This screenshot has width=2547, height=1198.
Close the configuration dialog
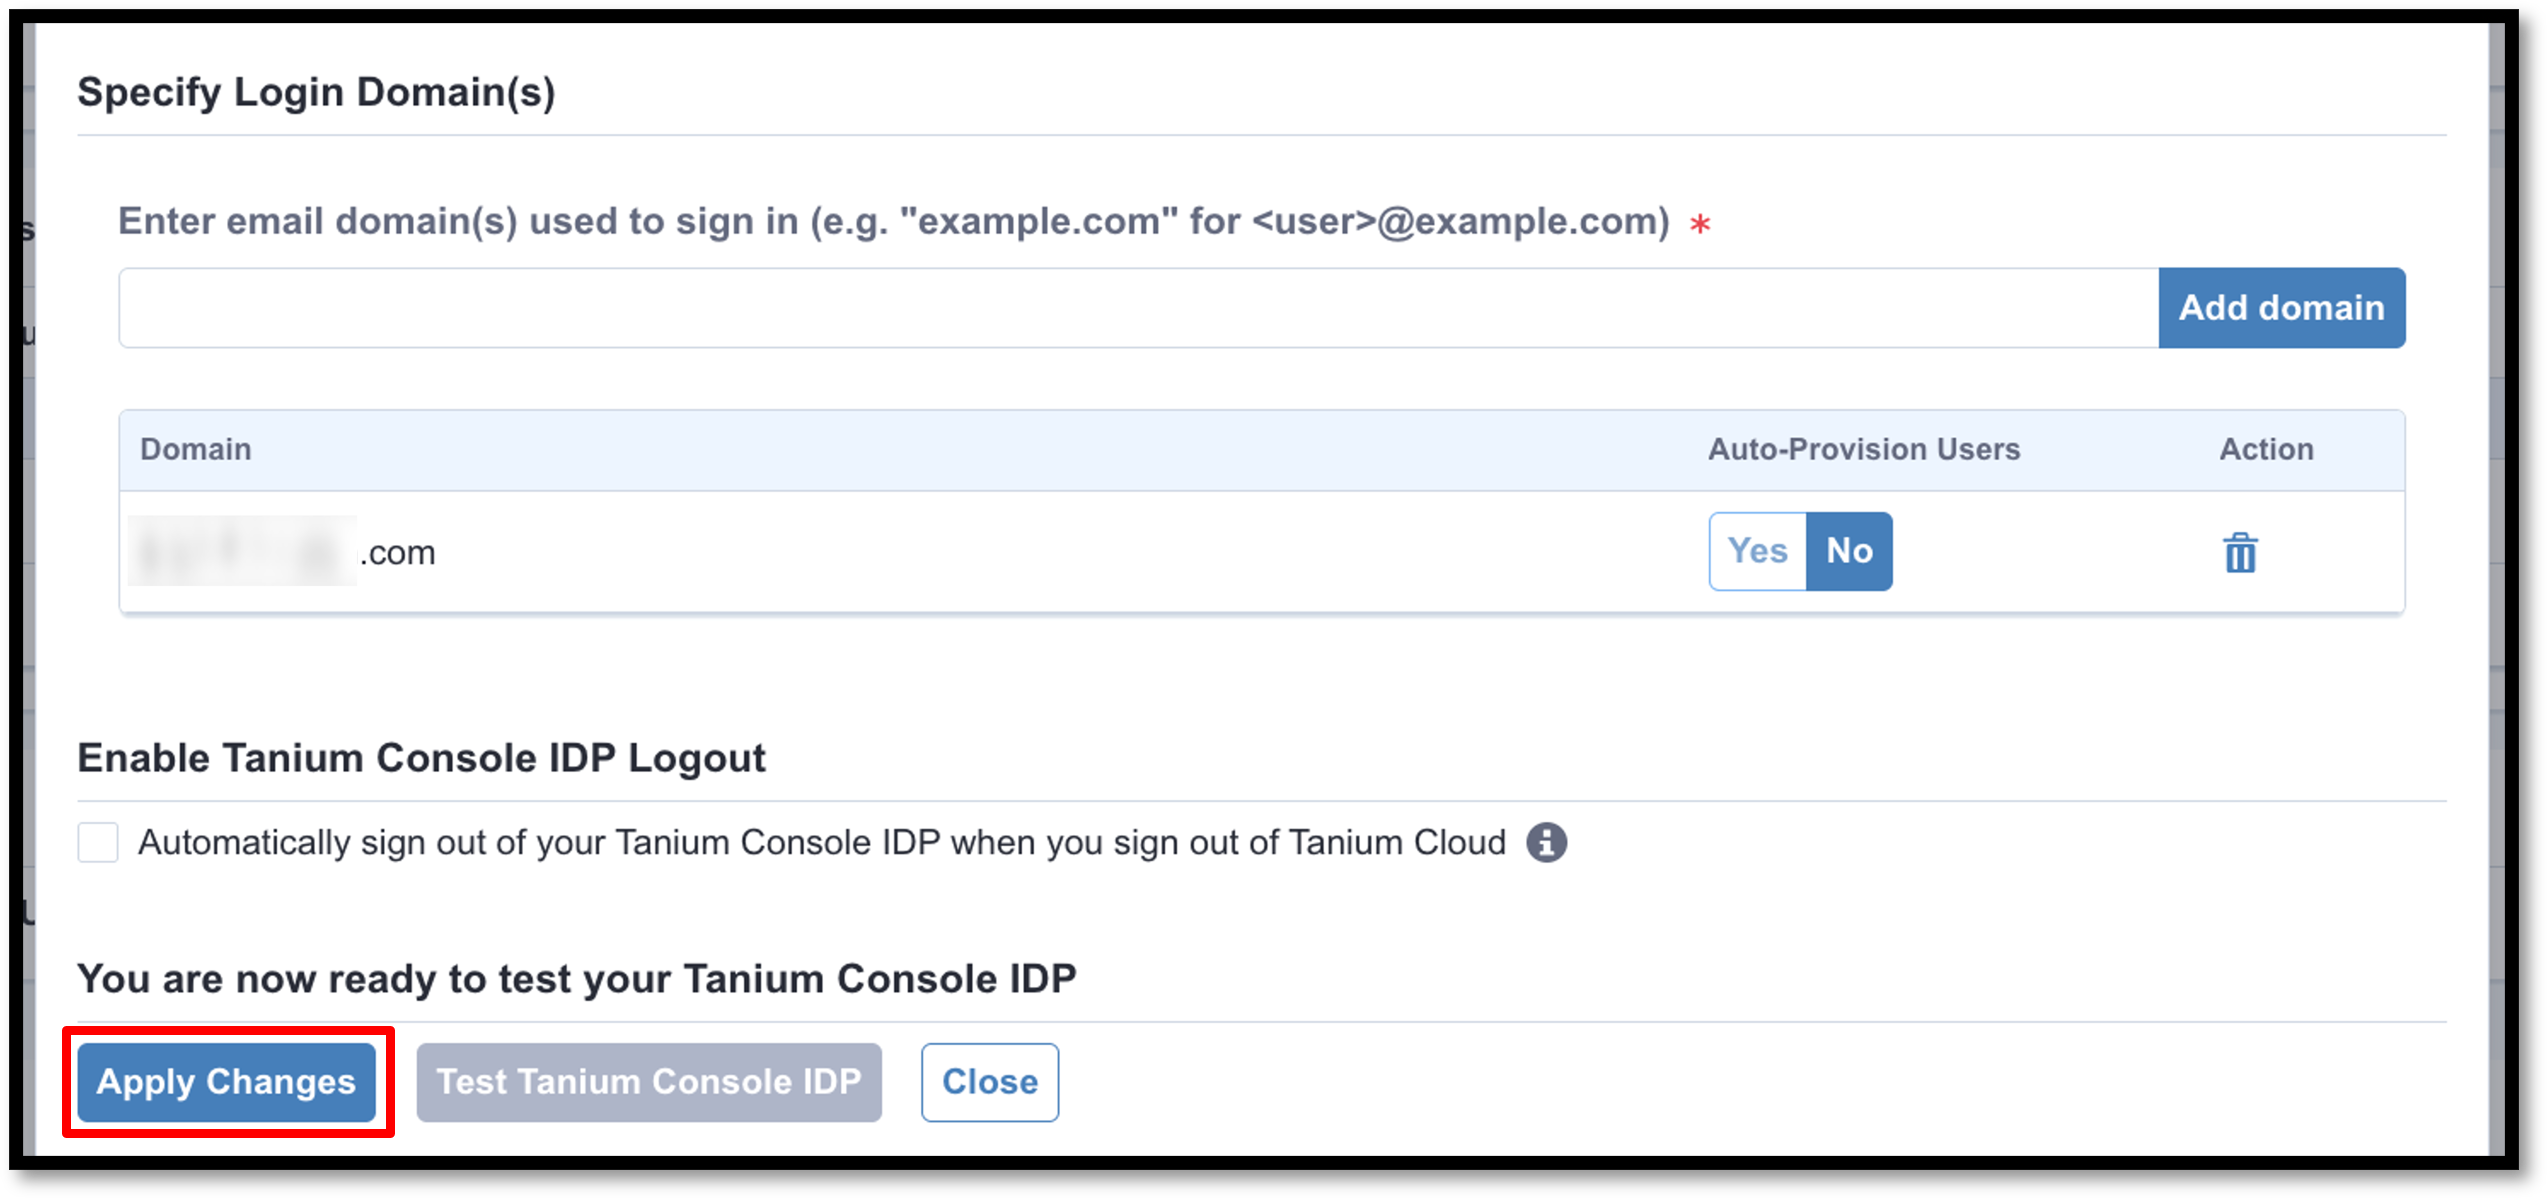[990, 1082]
